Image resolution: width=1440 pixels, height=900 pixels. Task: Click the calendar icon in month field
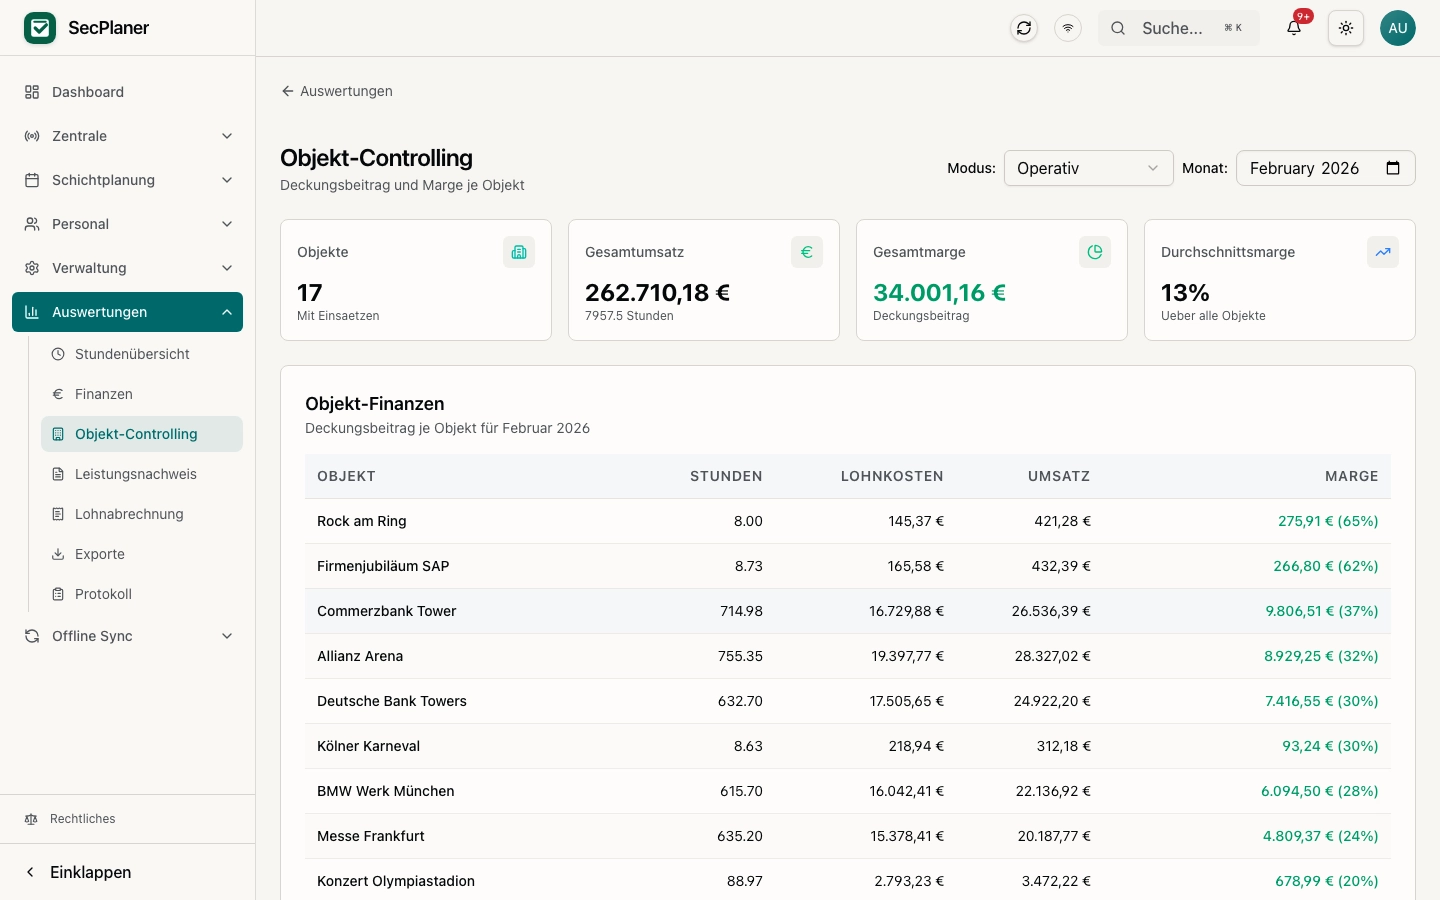(1393, 168)
